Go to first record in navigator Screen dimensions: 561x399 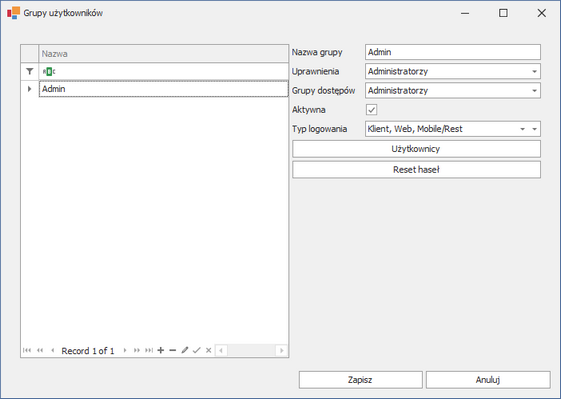coord(27,350)
